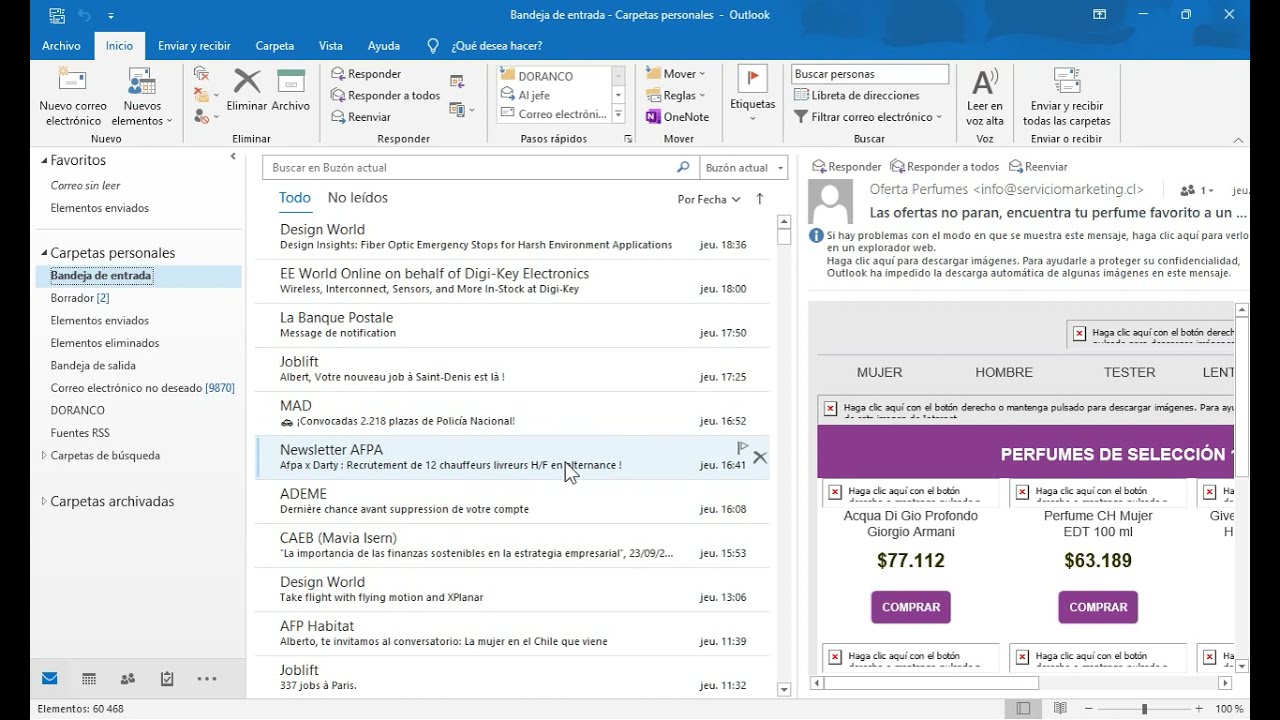Click the Eliminar delete icon

click(x=247, y=82)
